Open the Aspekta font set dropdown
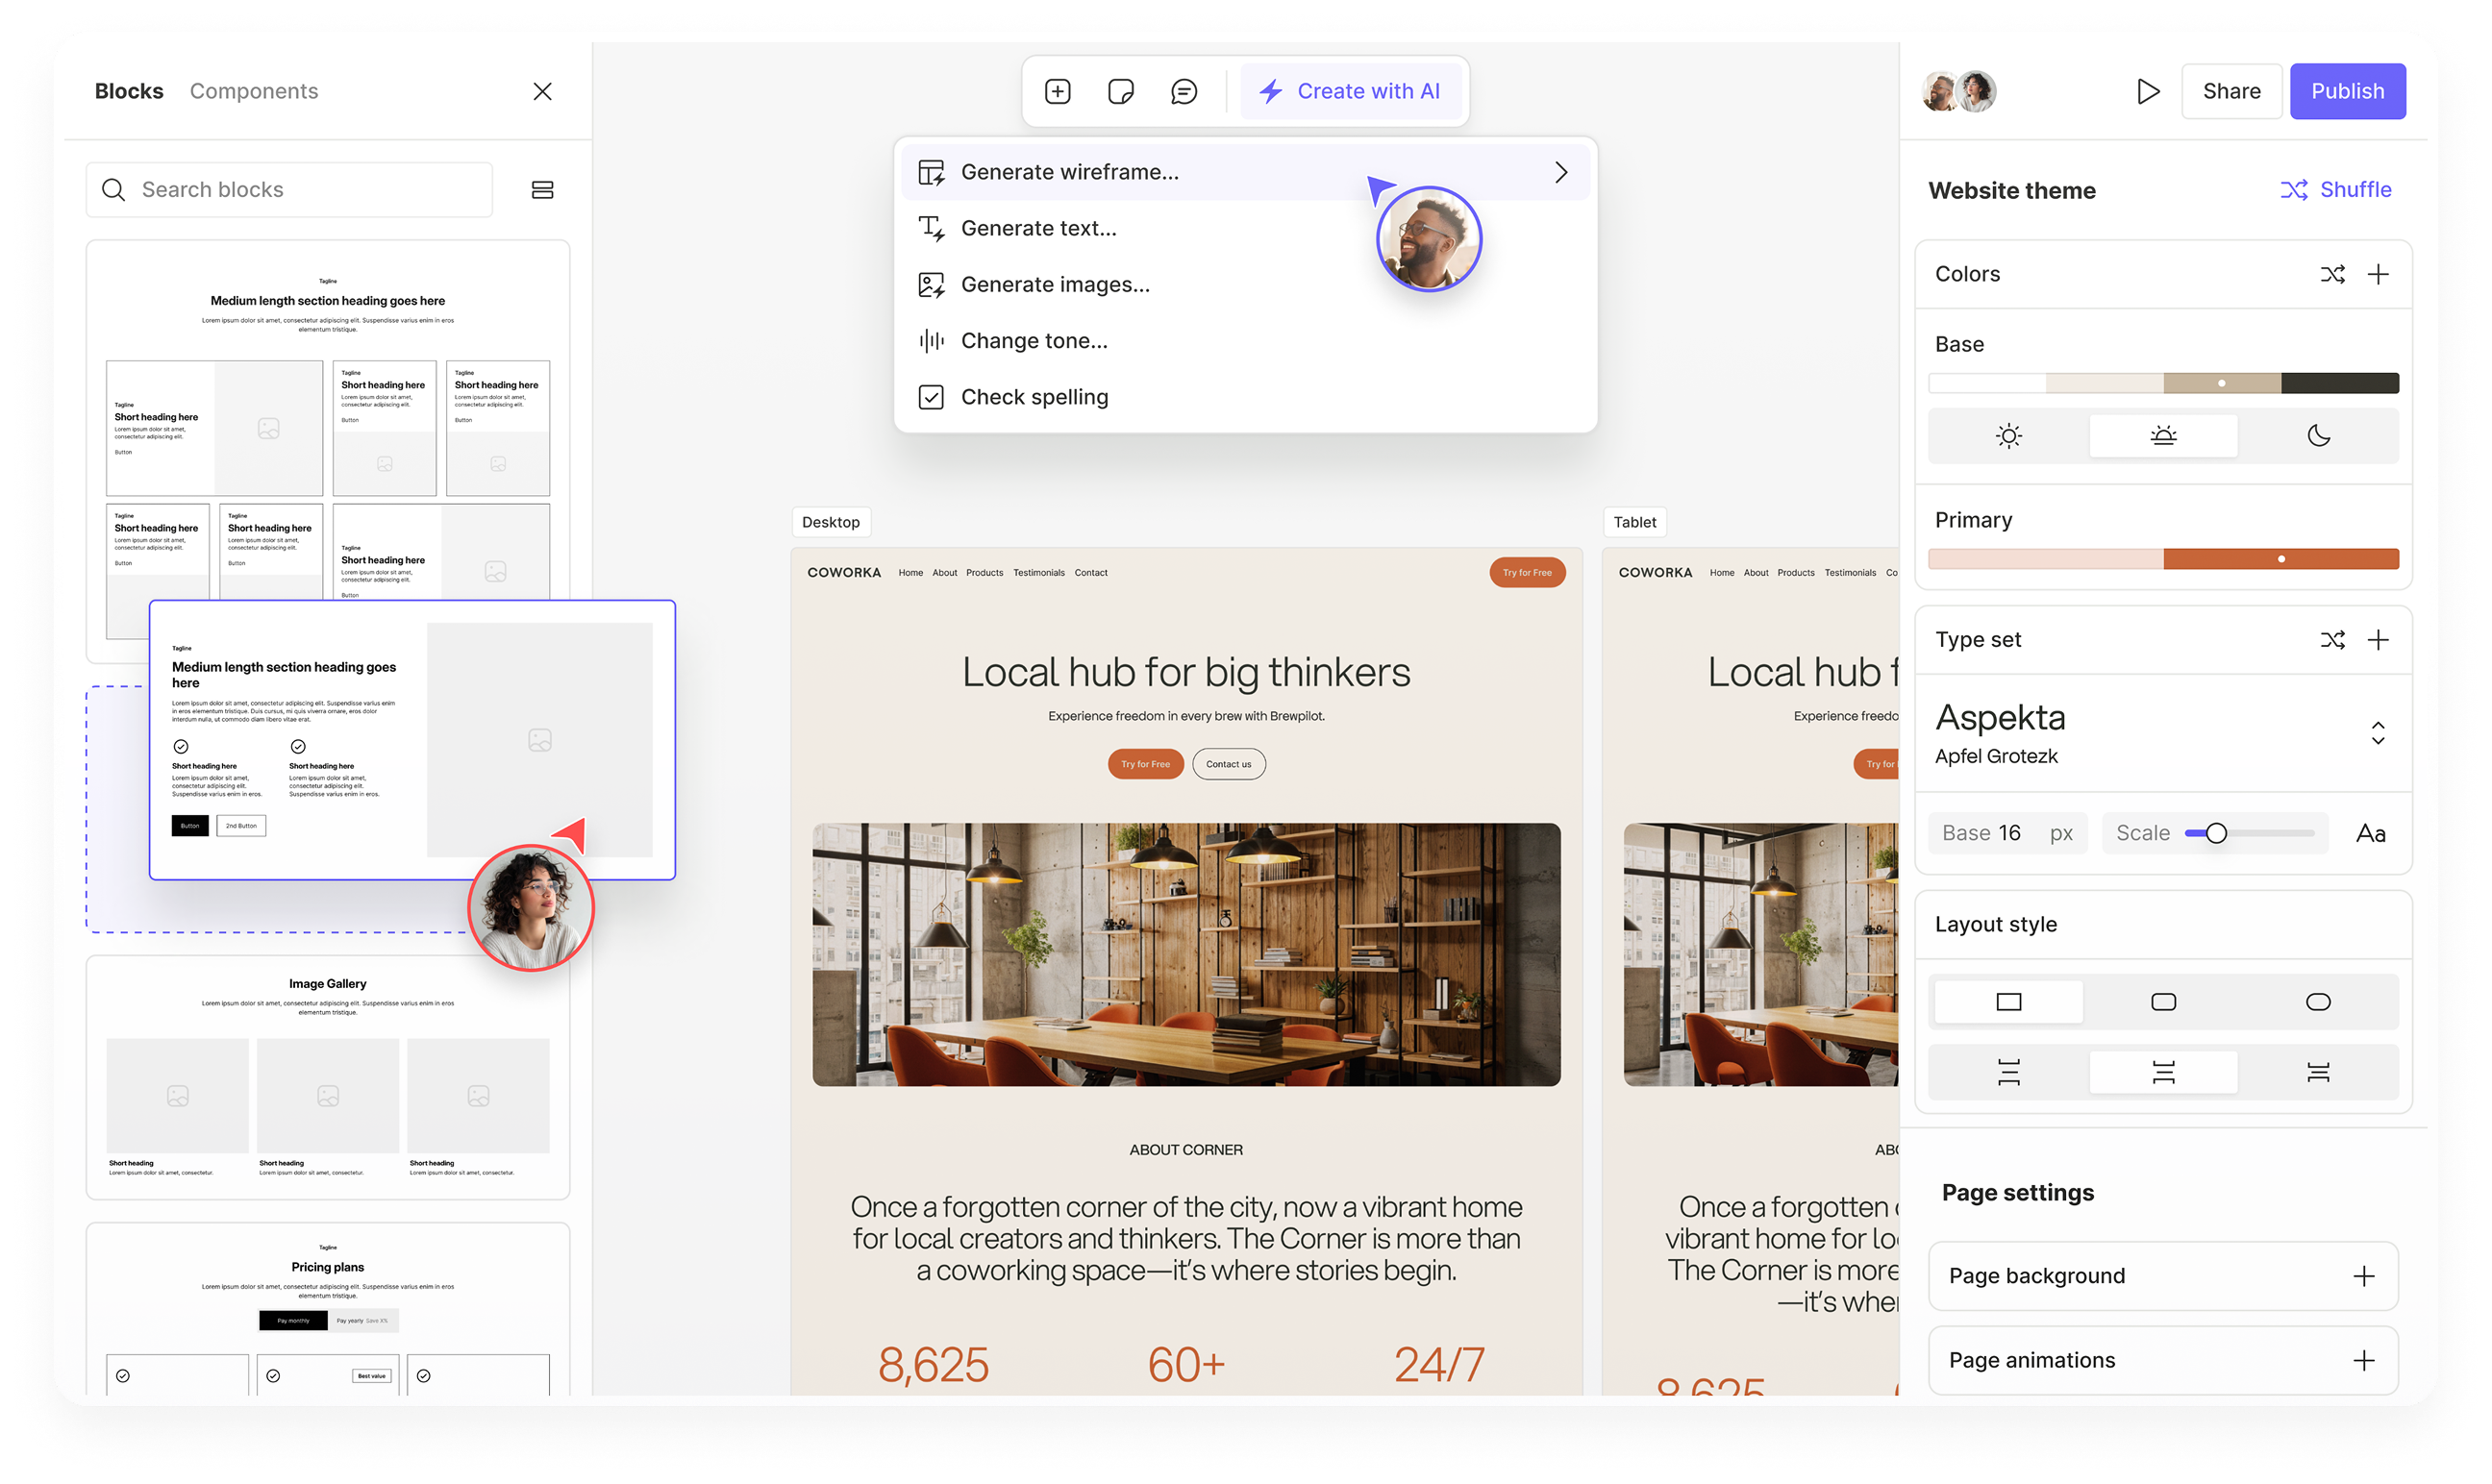 [2378, 733]
